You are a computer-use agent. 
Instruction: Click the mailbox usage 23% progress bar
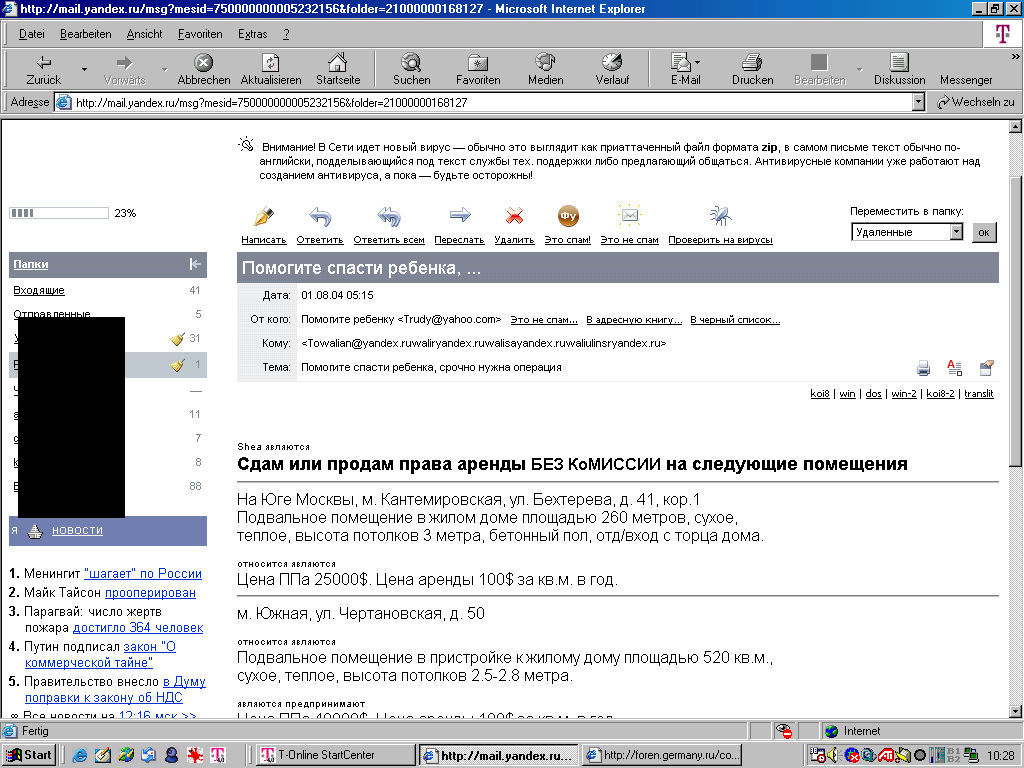pyautogui.click(x=59, y=213)
